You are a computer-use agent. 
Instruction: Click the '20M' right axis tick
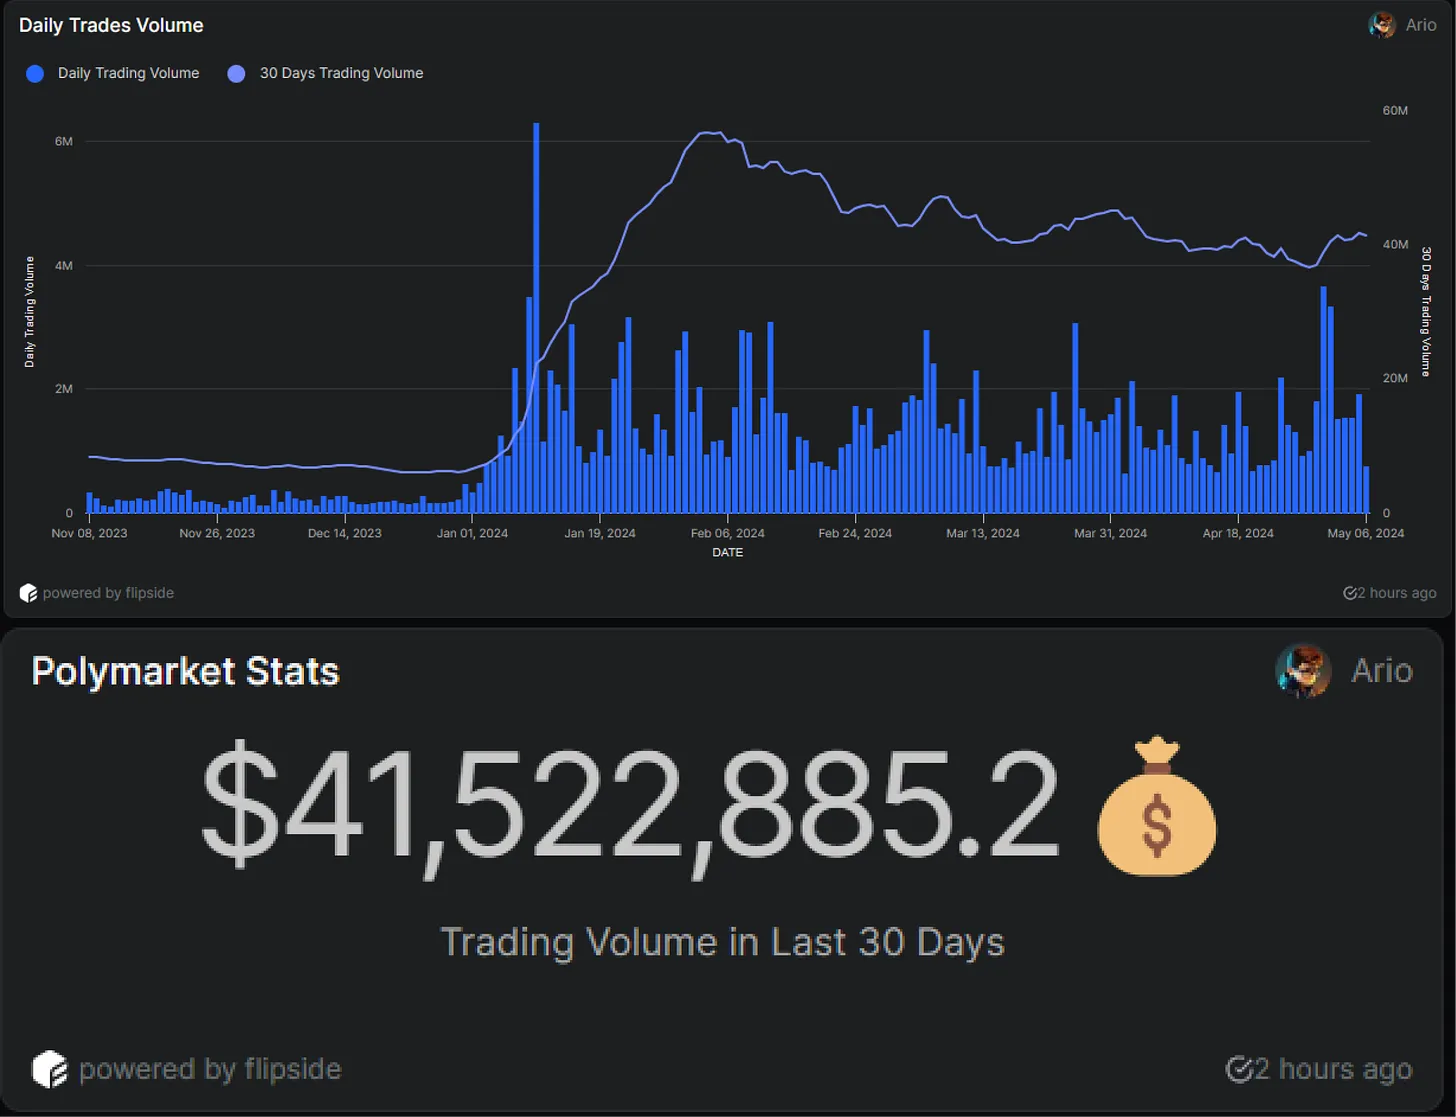click(x=1395, y=378)
